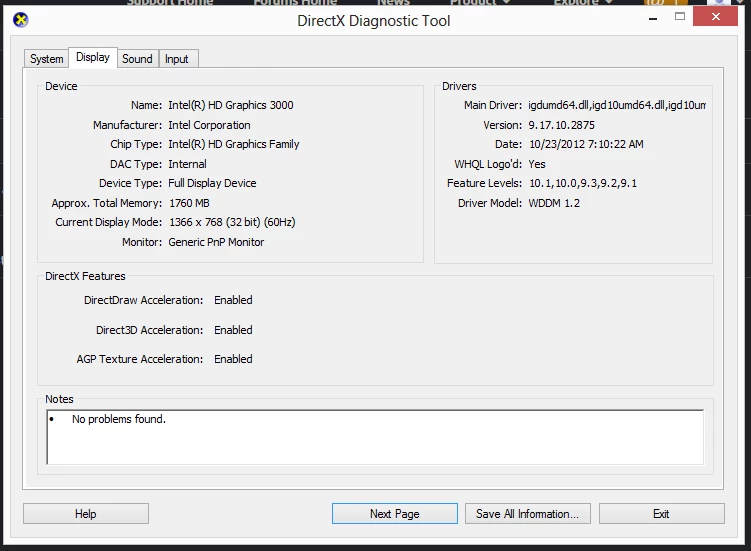Click the No problems found note

click(119, 419)
